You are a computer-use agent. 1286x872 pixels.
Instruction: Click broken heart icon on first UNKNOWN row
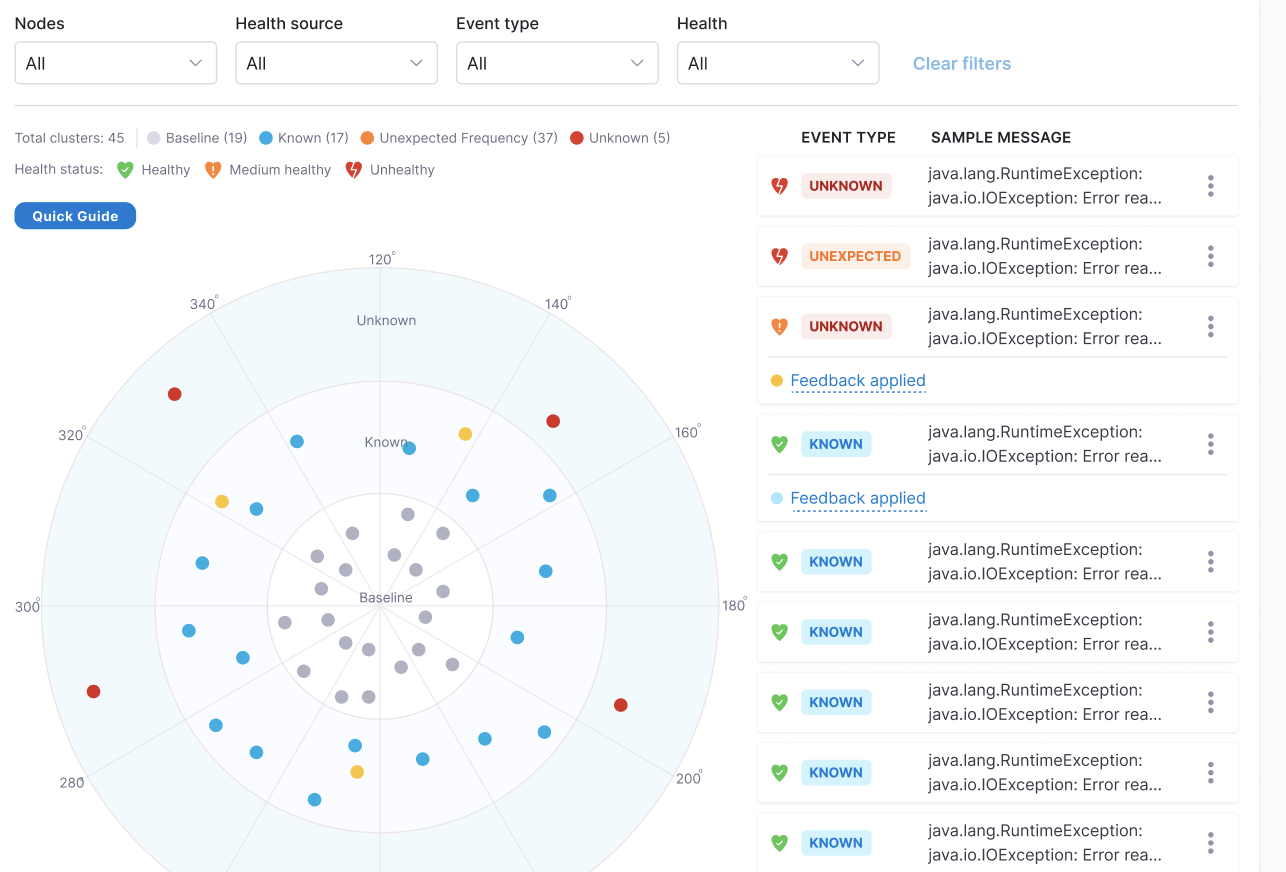[780, 186]
